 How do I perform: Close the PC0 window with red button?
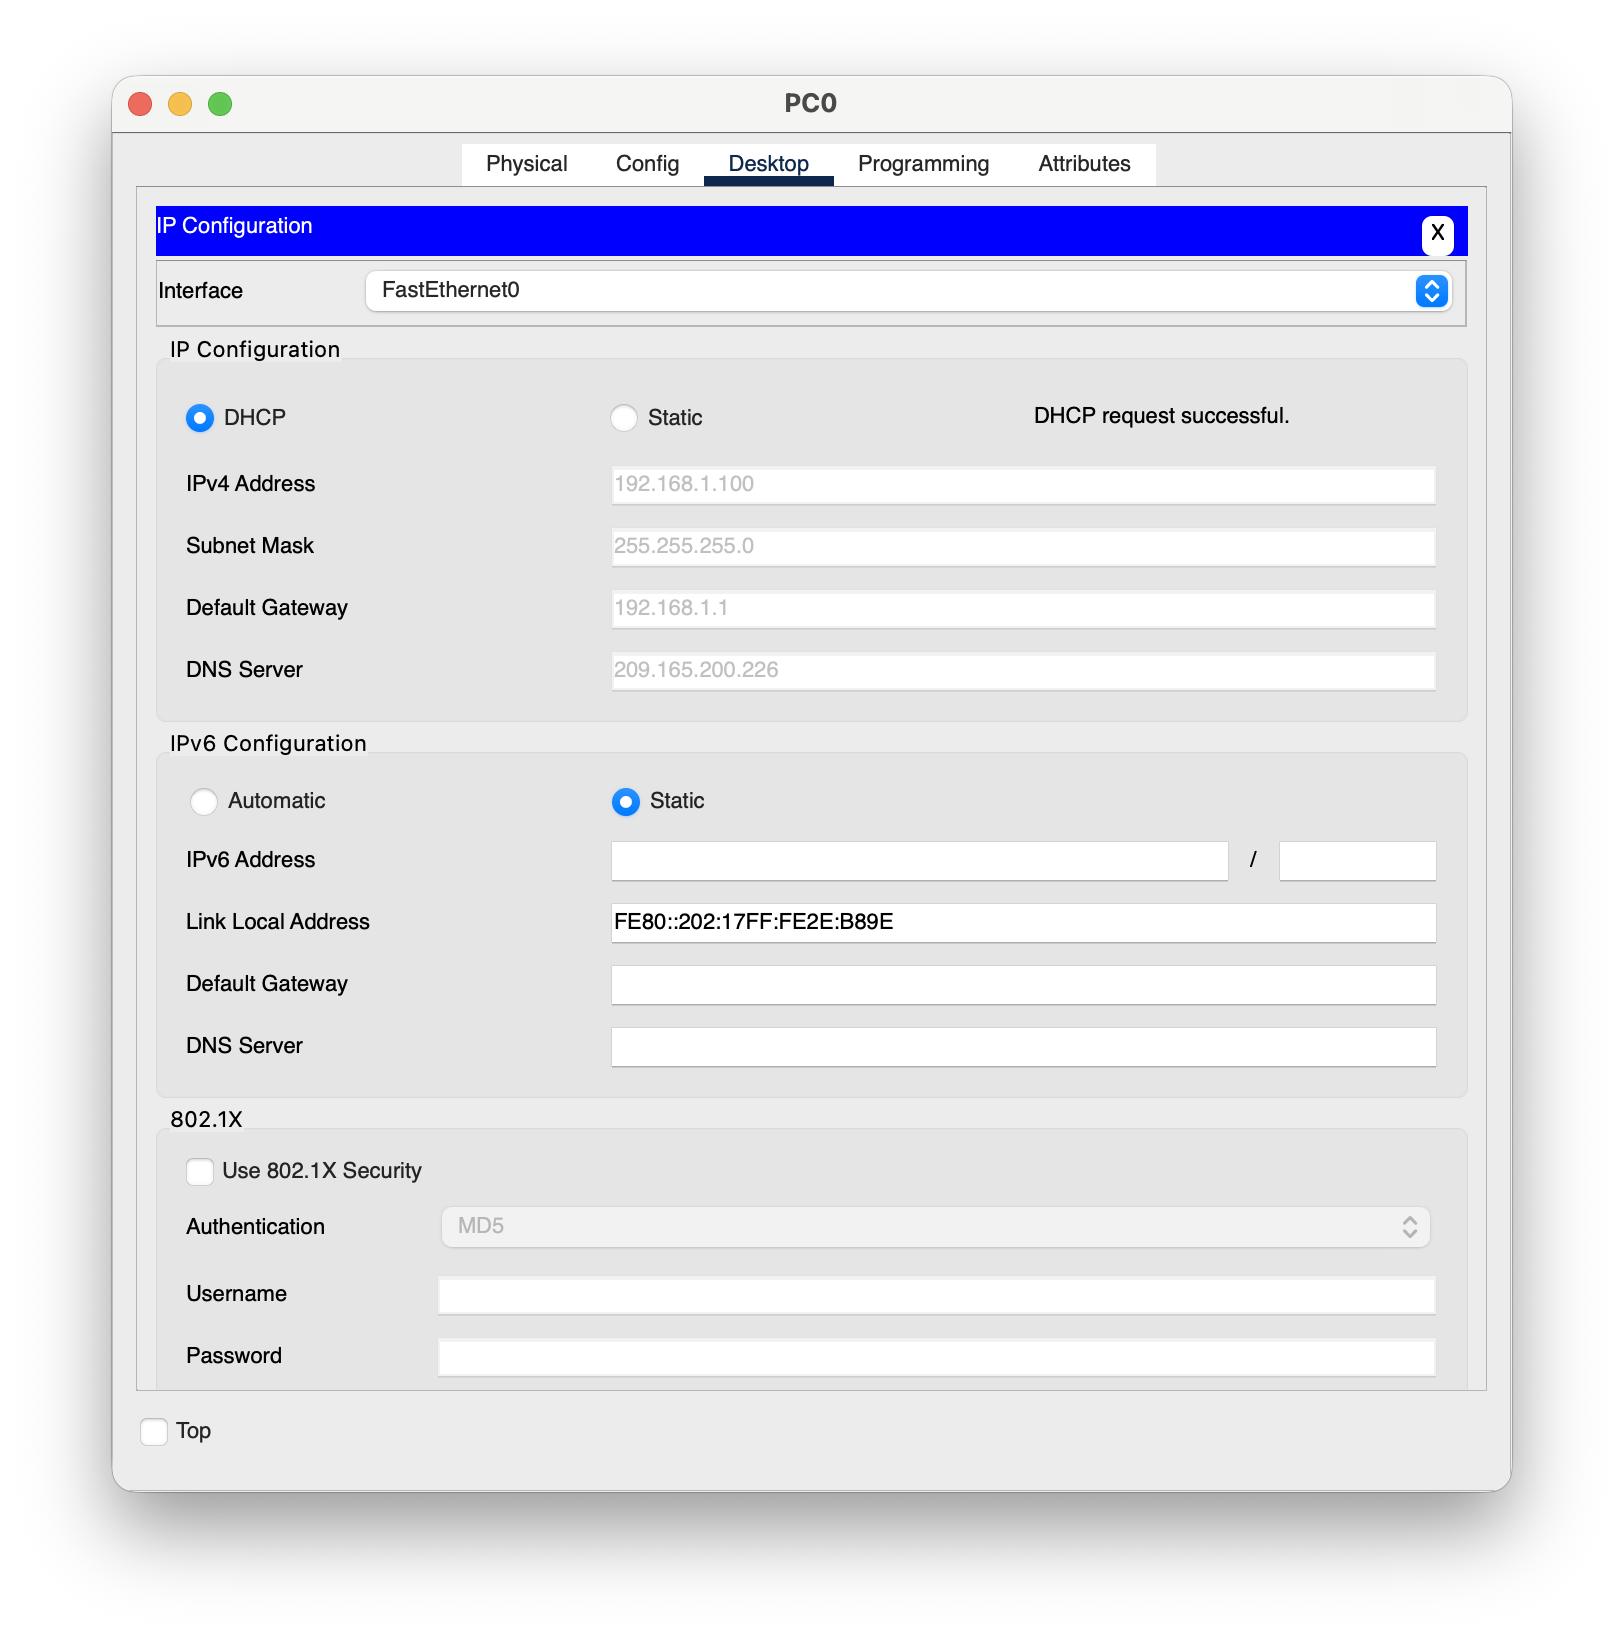140,104
